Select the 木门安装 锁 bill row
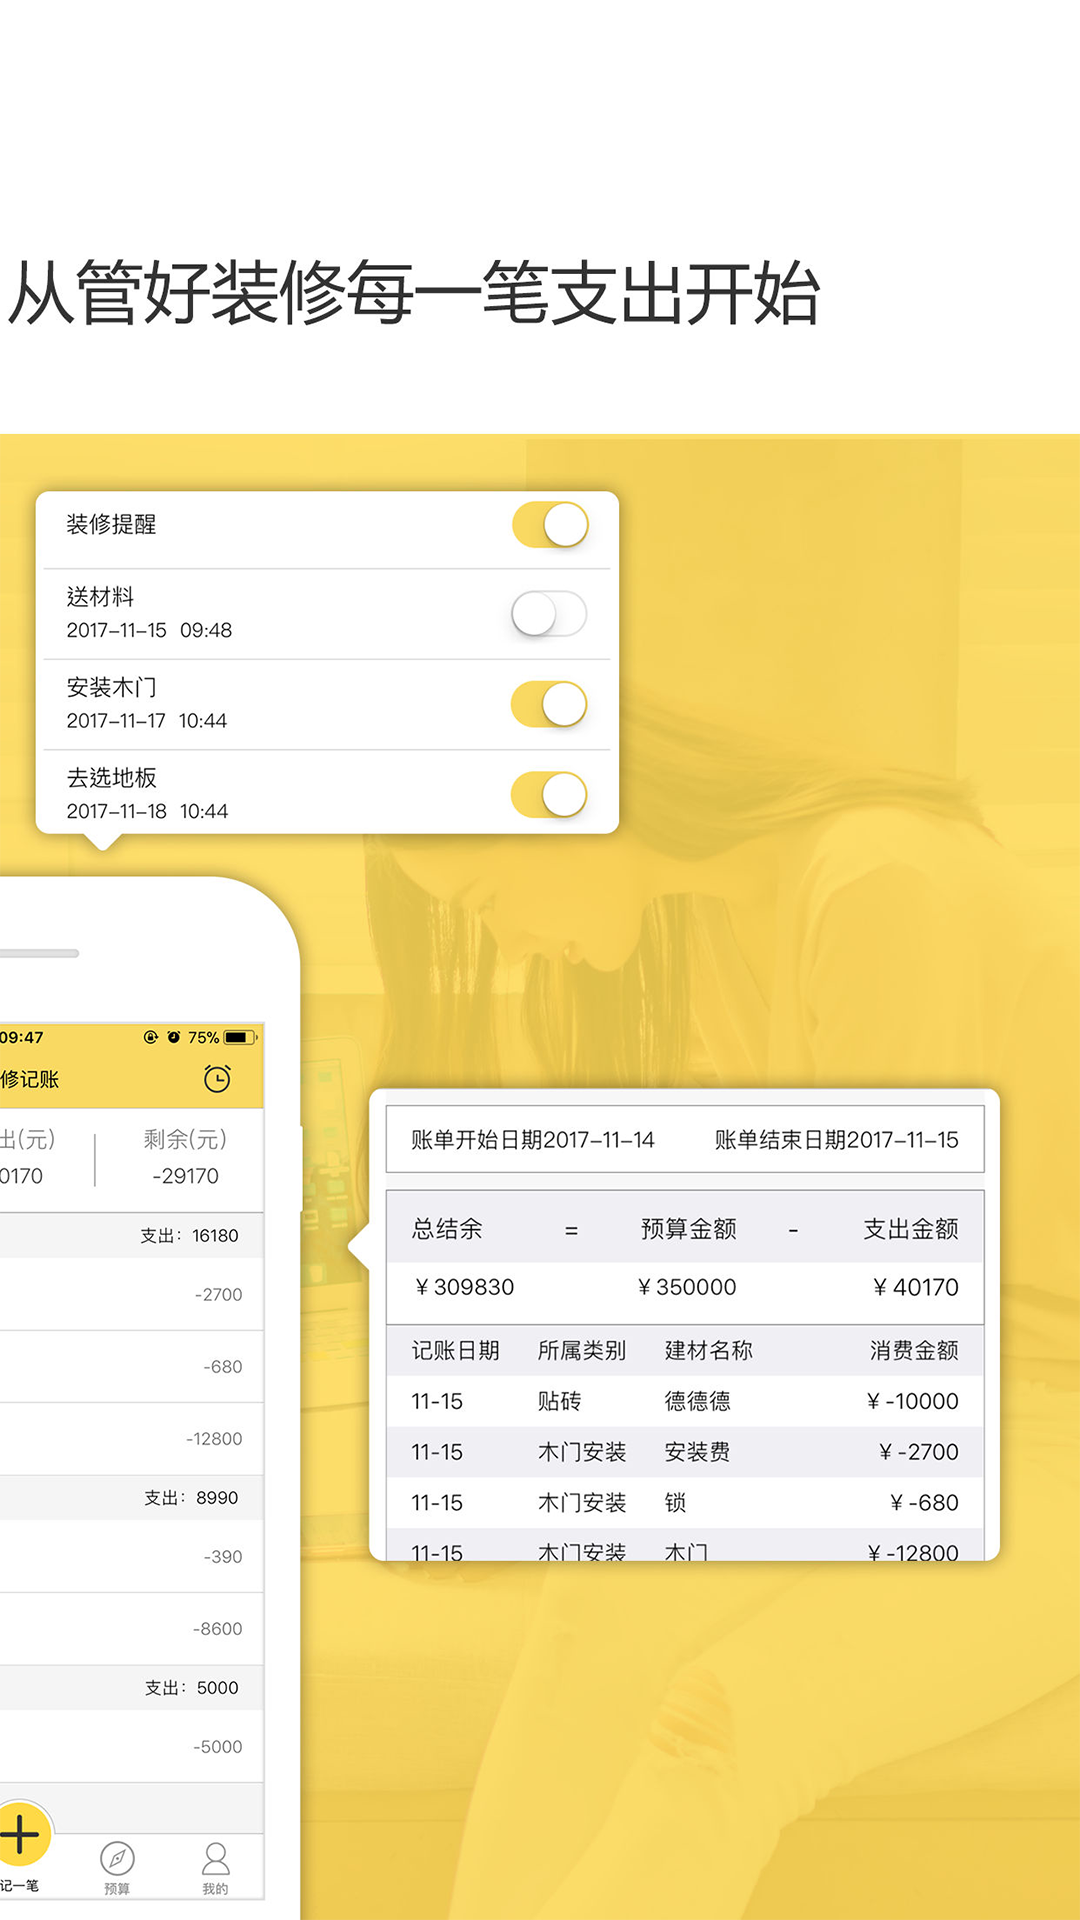 tap(684, 1502)
